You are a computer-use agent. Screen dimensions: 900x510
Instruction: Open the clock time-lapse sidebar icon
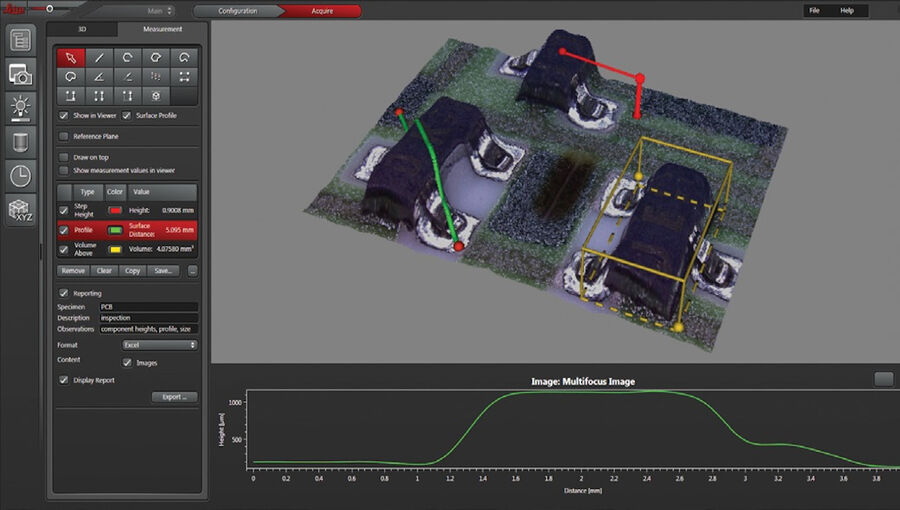coord(21,176)
